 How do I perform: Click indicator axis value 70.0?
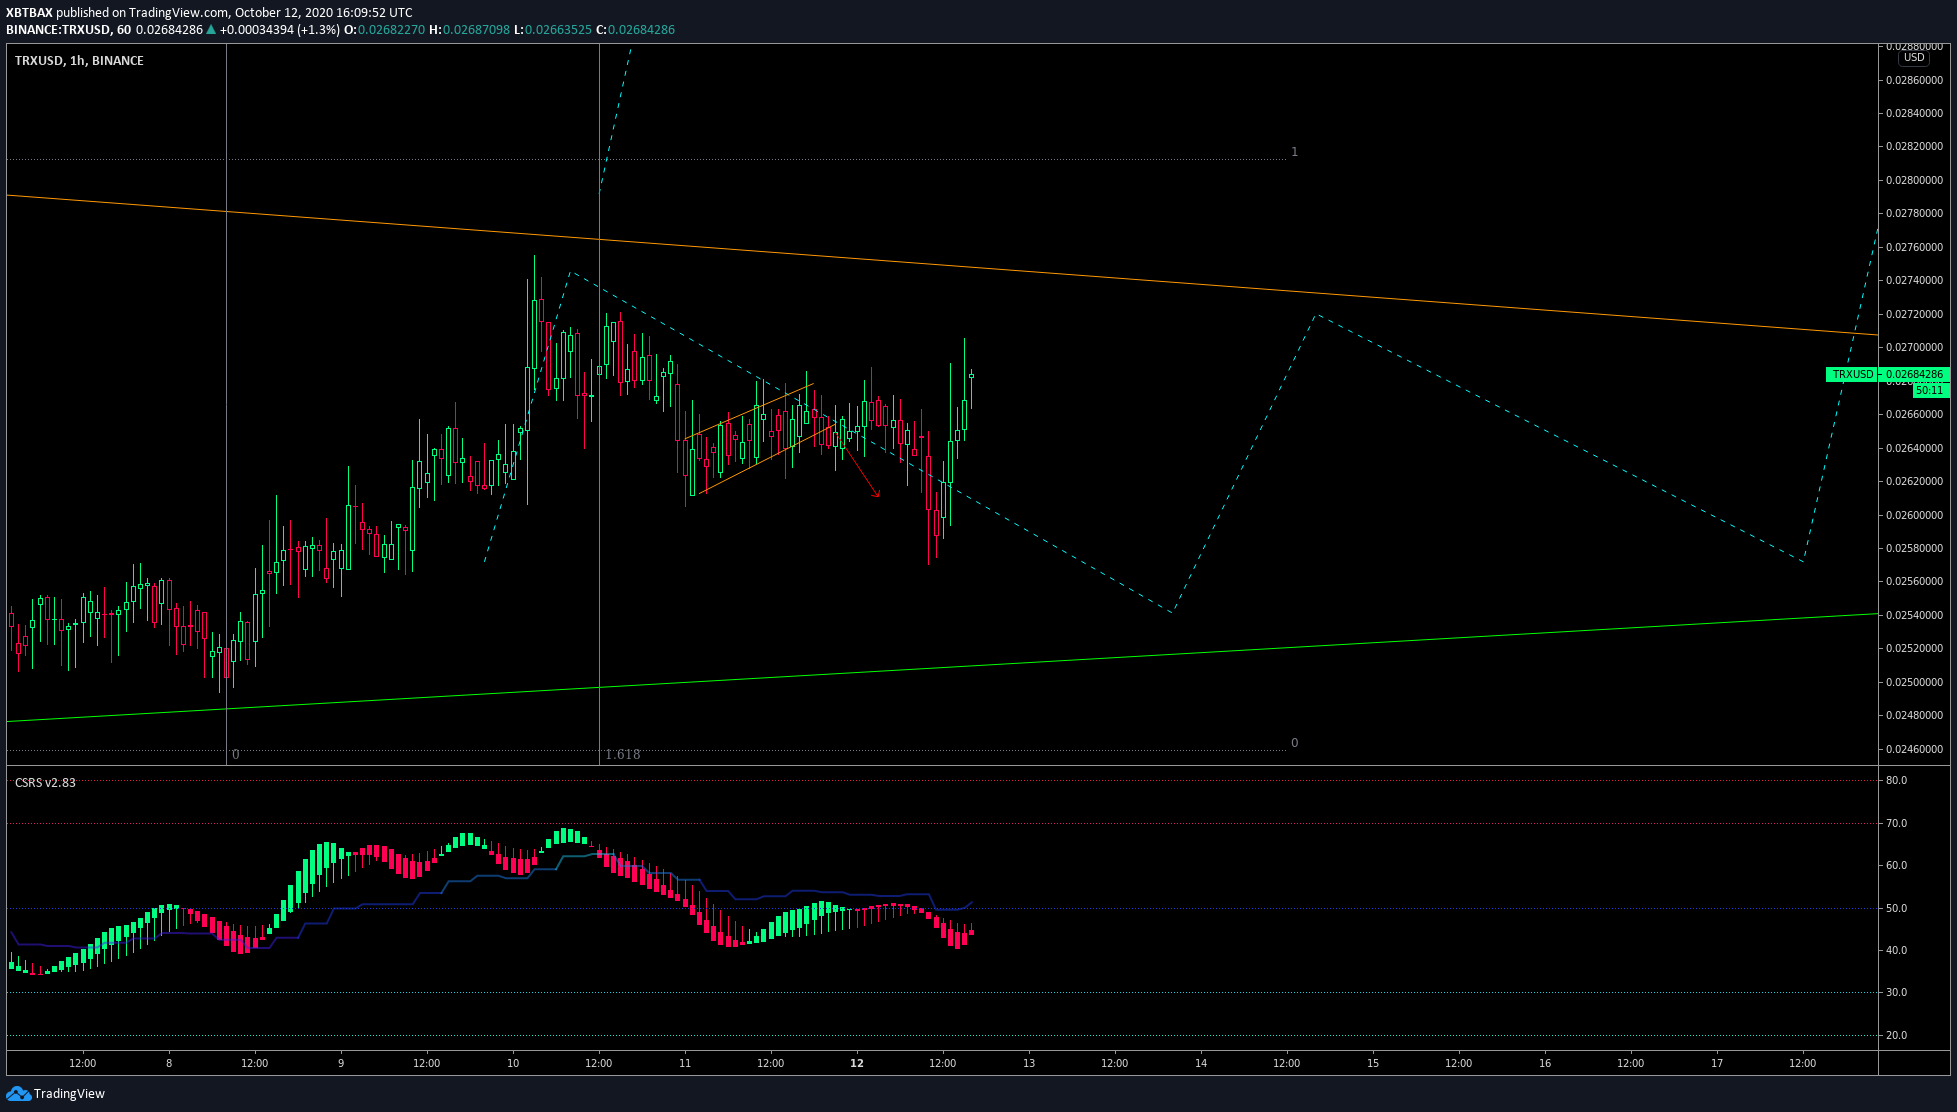(x=1896, y=823)
